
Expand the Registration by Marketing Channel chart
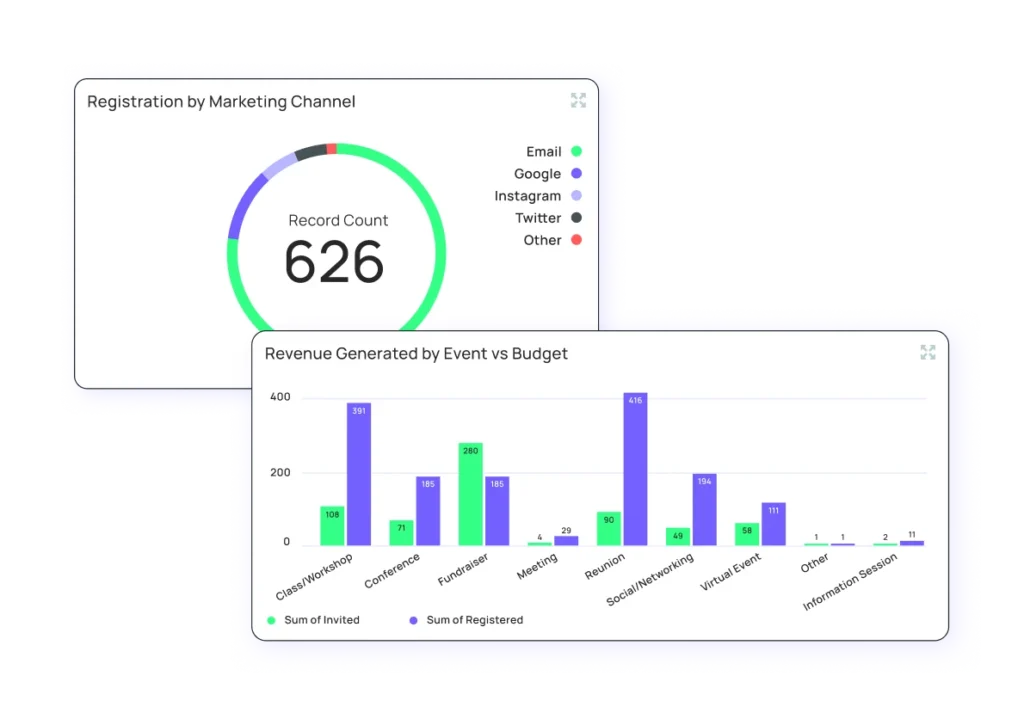pos(578,100)
